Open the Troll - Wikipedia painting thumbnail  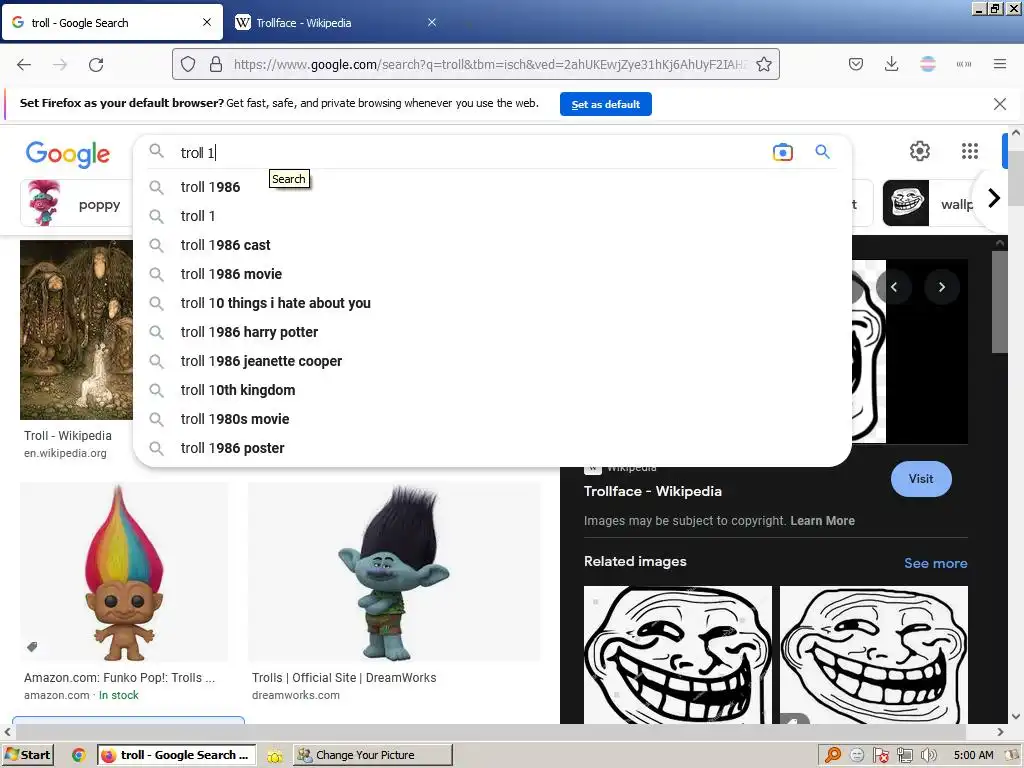coord(76,330)
